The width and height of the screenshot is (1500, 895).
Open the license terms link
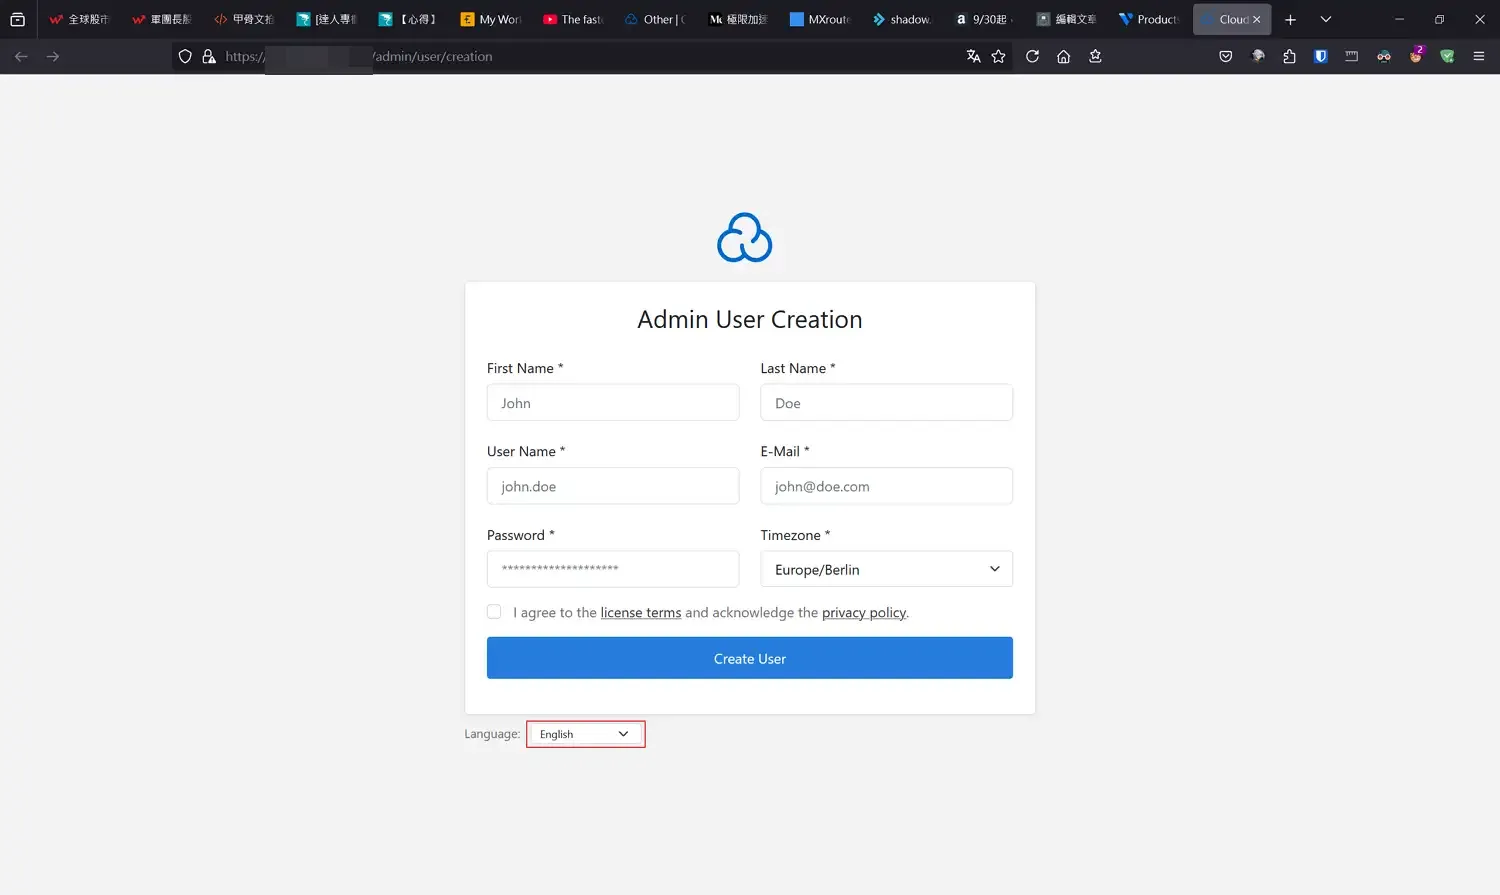click(x=640, y=613)
